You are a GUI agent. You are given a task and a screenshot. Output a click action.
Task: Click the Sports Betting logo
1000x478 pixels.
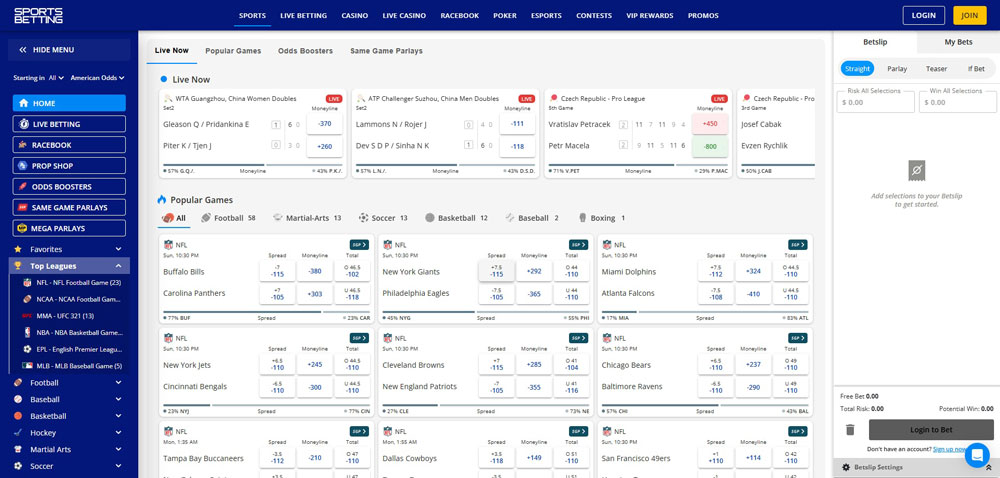(x=39, y=15)
